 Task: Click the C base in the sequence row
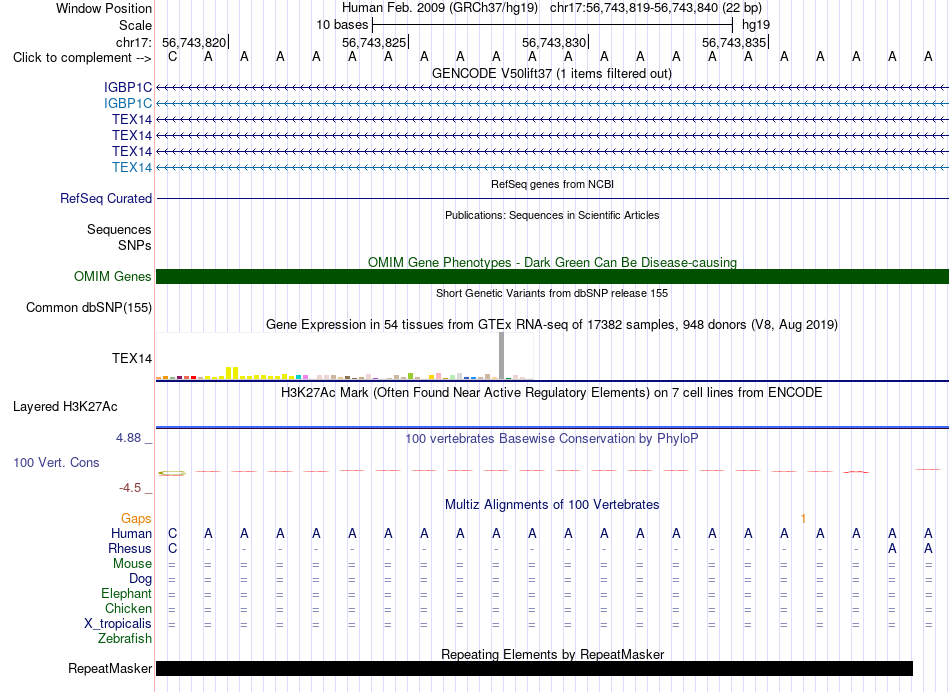pos(173,57)
